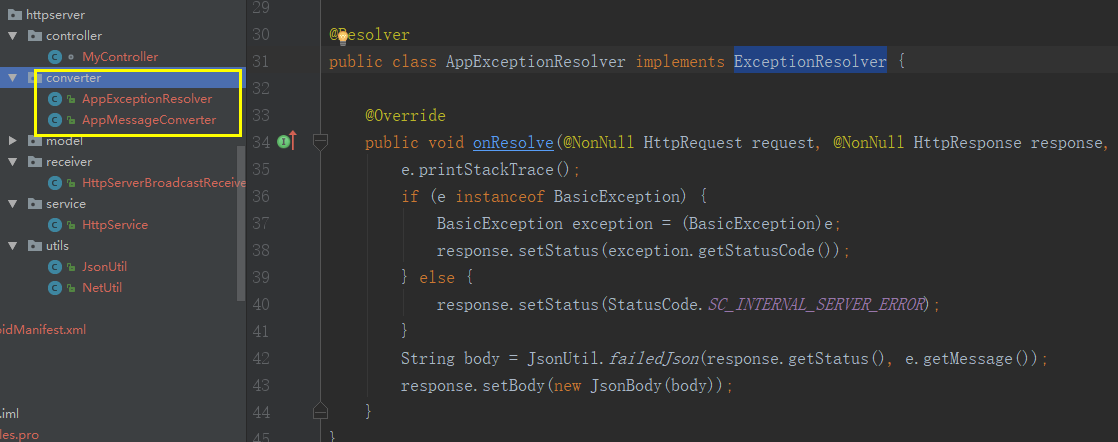This screenshot has height=442, width=1118.
Task: Click the failedJson method call
Action: point(654,359)
